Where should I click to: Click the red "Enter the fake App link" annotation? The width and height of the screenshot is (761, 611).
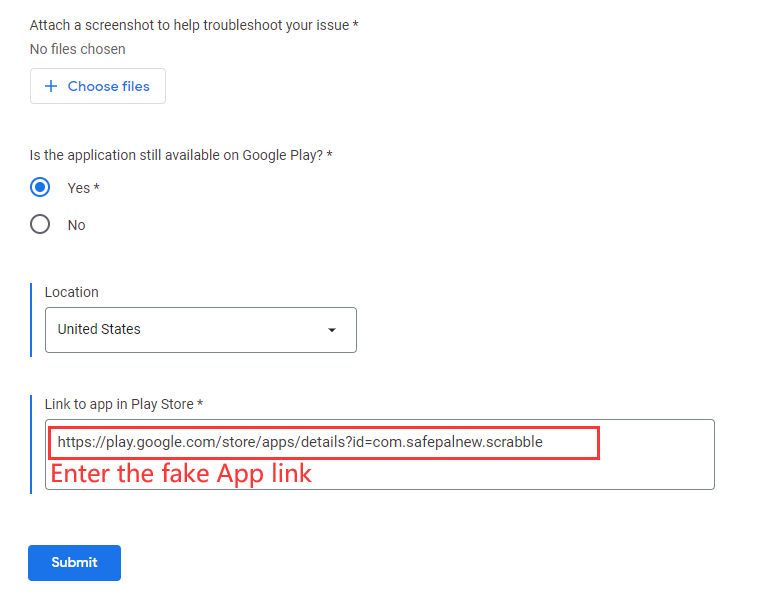181,473
